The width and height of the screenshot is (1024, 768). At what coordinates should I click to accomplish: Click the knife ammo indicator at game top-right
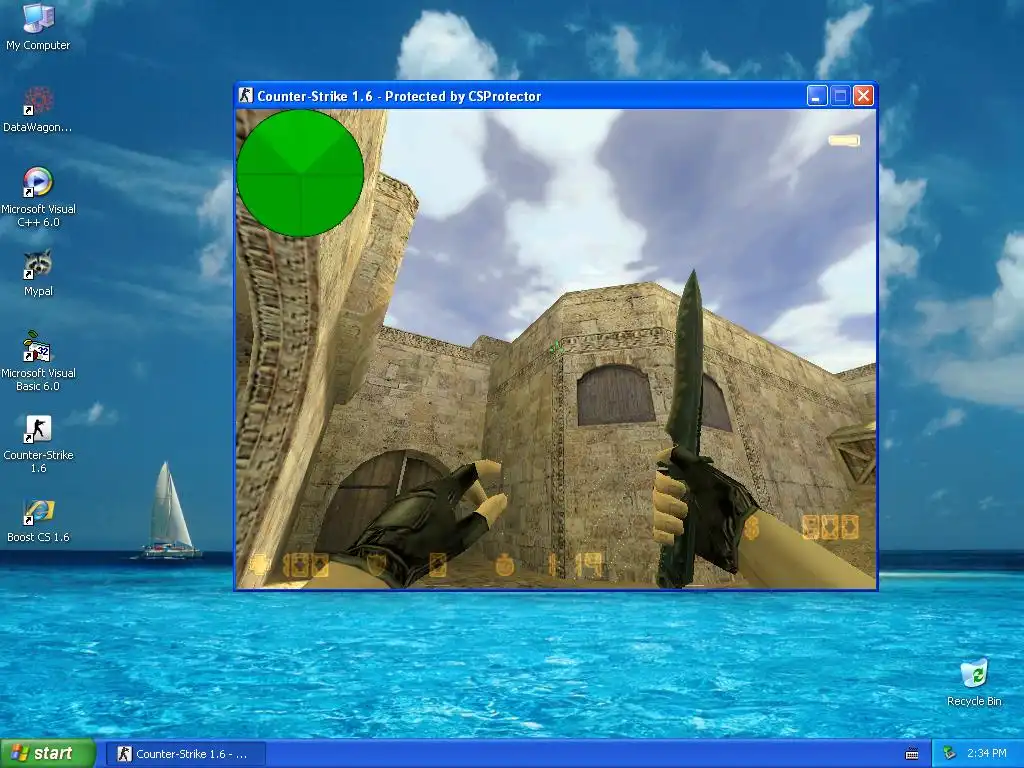(844, 140)
